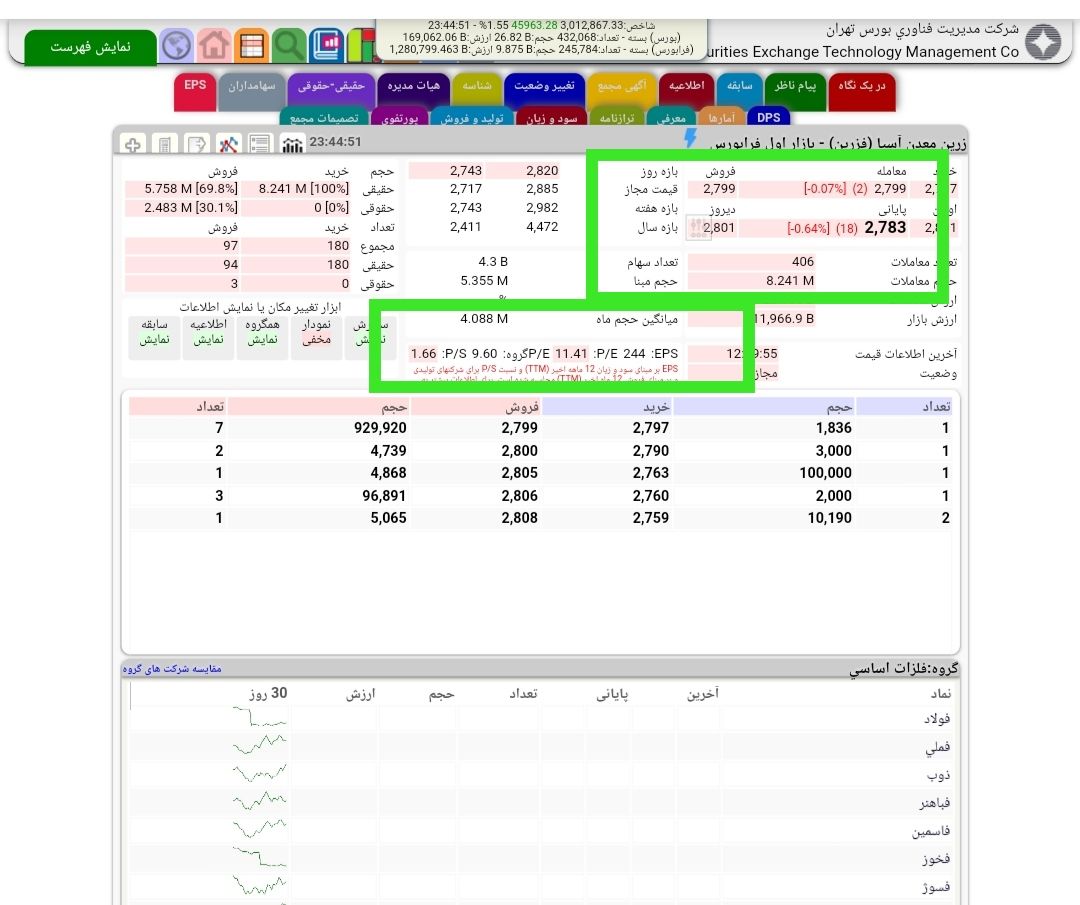Select the هیات مدیره tab

pyautogui.click(x=413, y=91)
